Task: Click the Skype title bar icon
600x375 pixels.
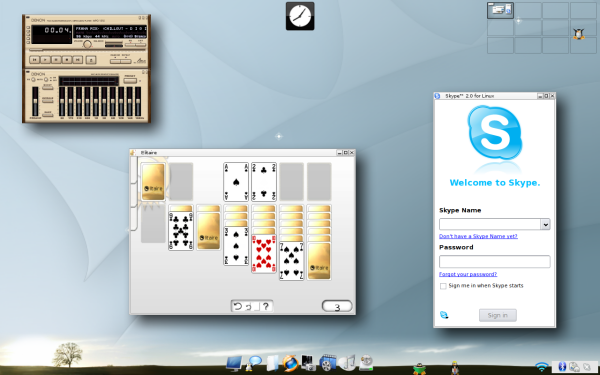Action: 437,96
